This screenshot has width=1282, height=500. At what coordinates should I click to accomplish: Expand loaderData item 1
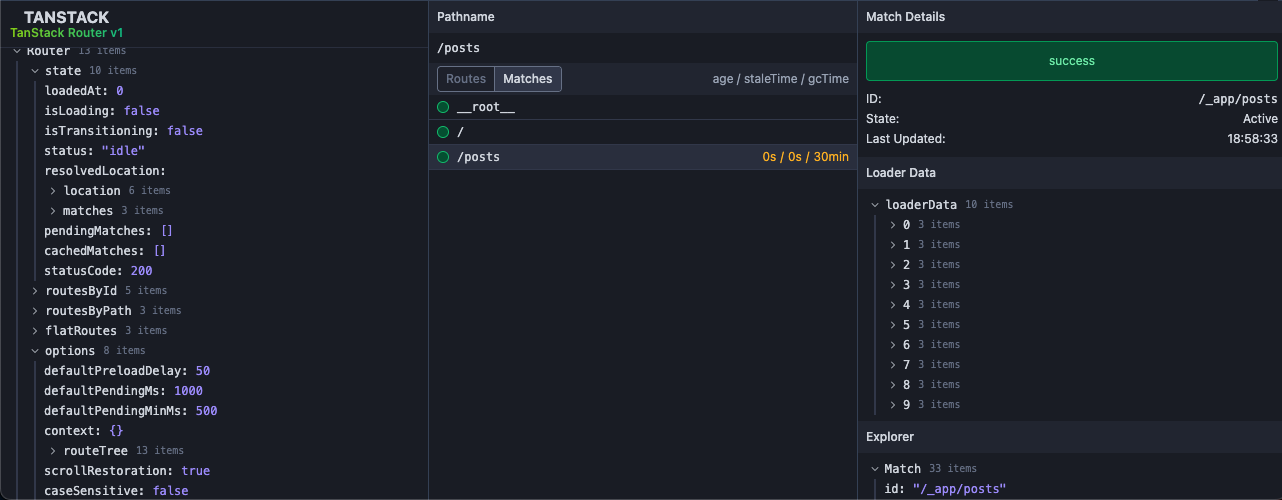click(893, 245)
